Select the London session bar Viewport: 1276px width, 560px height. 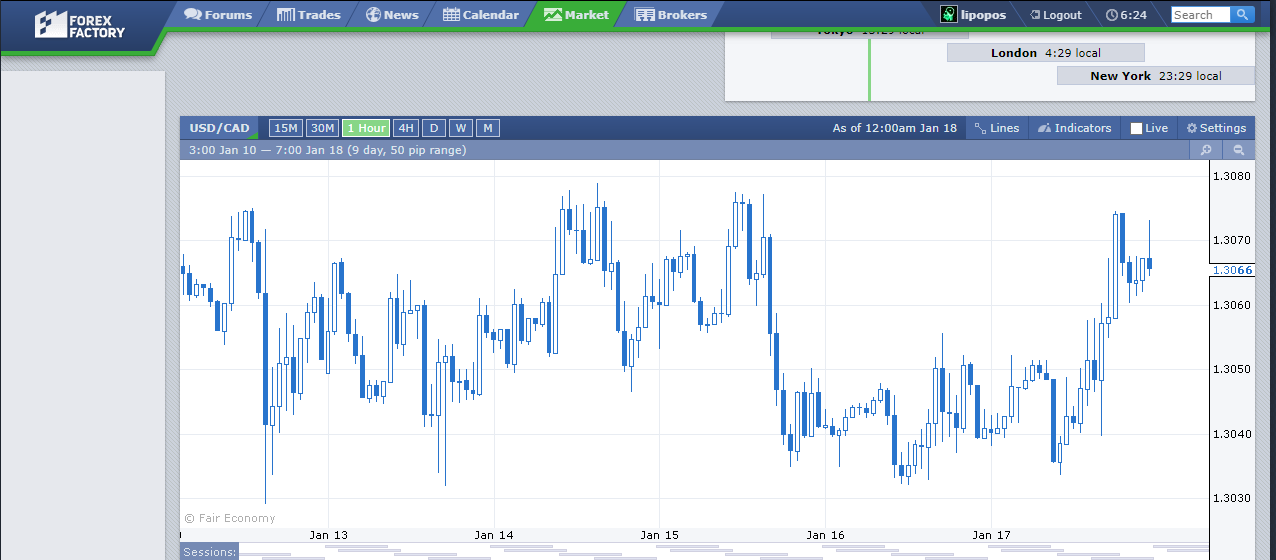[x=1045, y=53]
